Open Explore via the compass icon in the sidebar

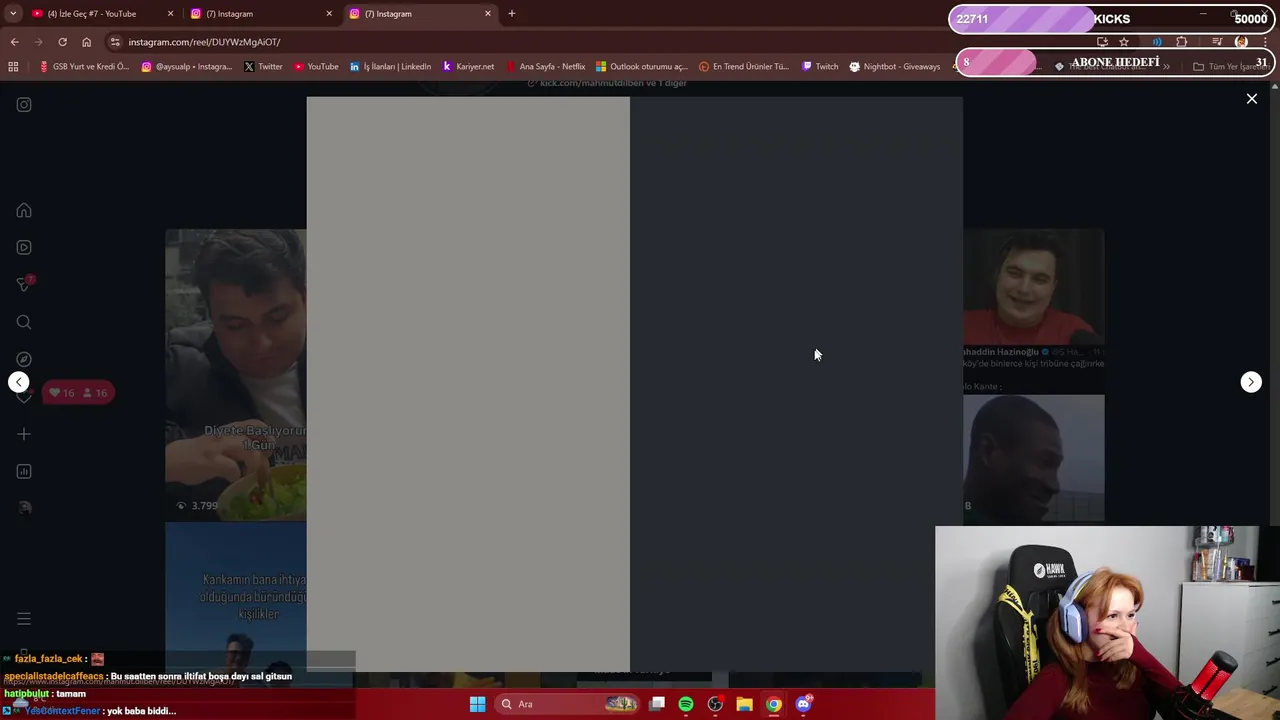tap(24, 359)
